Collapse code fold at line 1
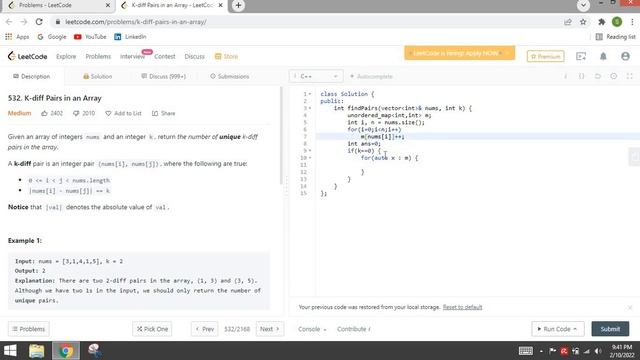The width and height of the screenshot is (640, 360). point(310,94)
